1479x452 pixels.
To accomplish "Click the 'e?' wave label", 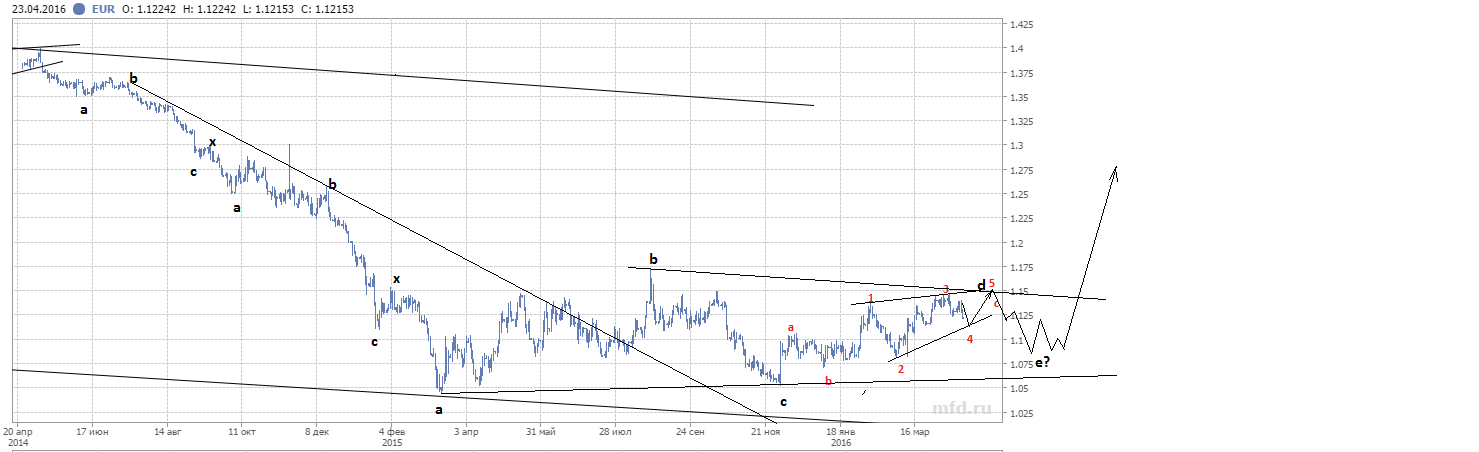I will tap(1042, 363).
